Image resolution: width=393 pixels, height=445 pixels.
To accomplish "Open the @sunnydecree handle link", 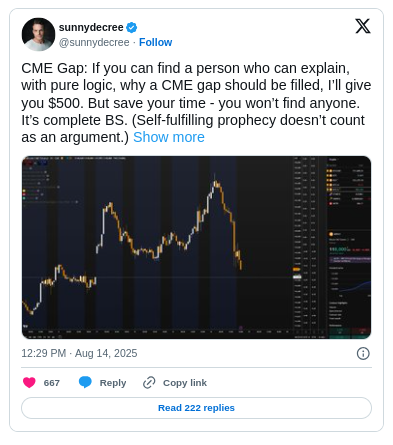I will point(94,42).
